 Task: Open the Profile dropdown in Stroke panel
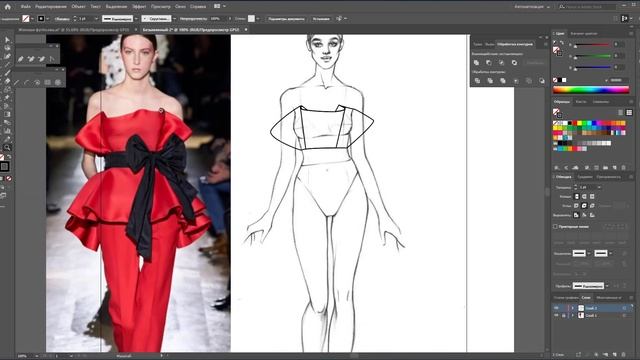point(607,286)
